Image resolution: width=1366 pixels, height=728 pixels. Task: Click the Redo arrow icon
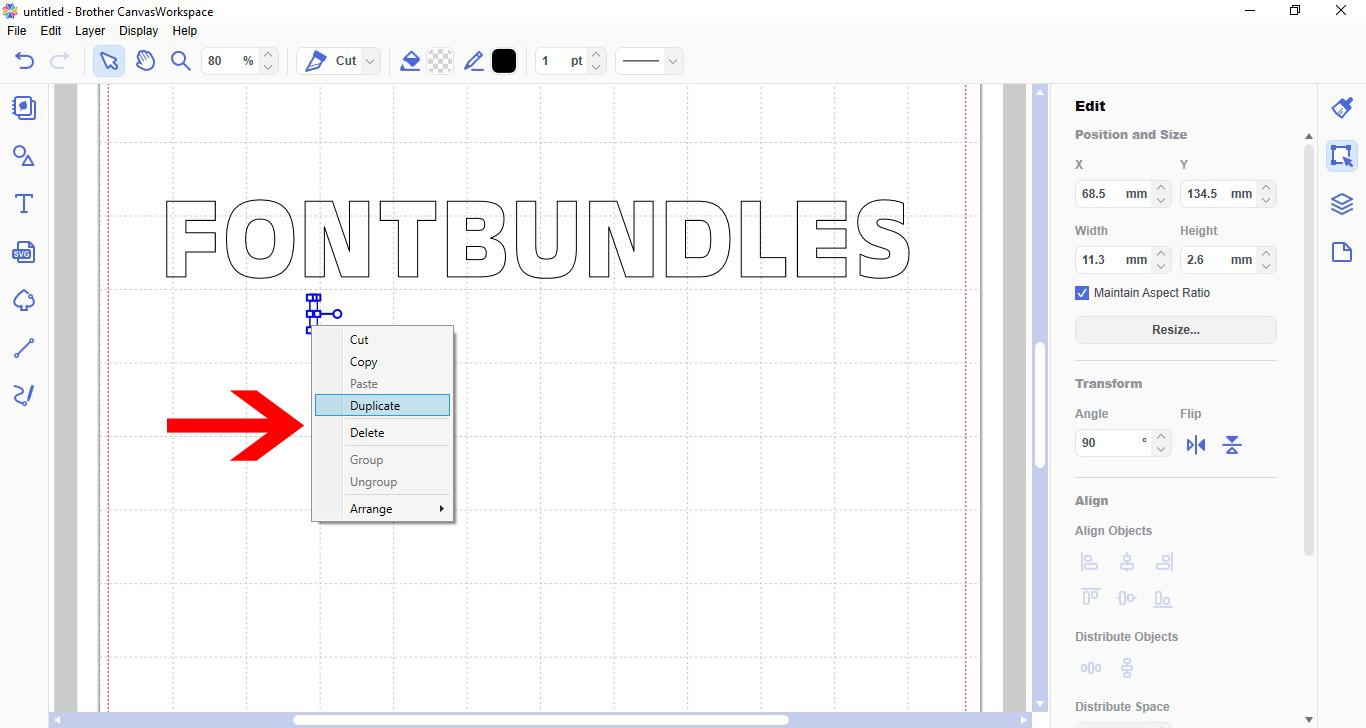point(59,61)
